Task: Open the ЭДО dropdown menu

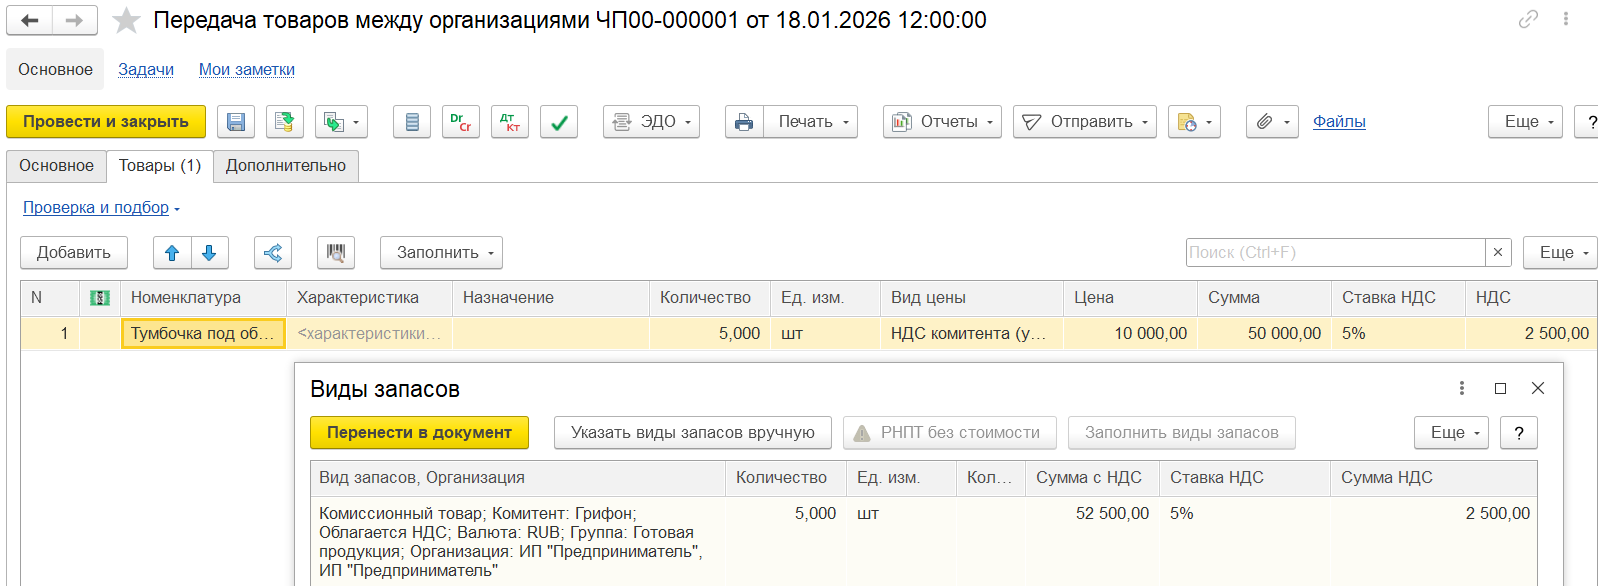Action: click(651, 122)
